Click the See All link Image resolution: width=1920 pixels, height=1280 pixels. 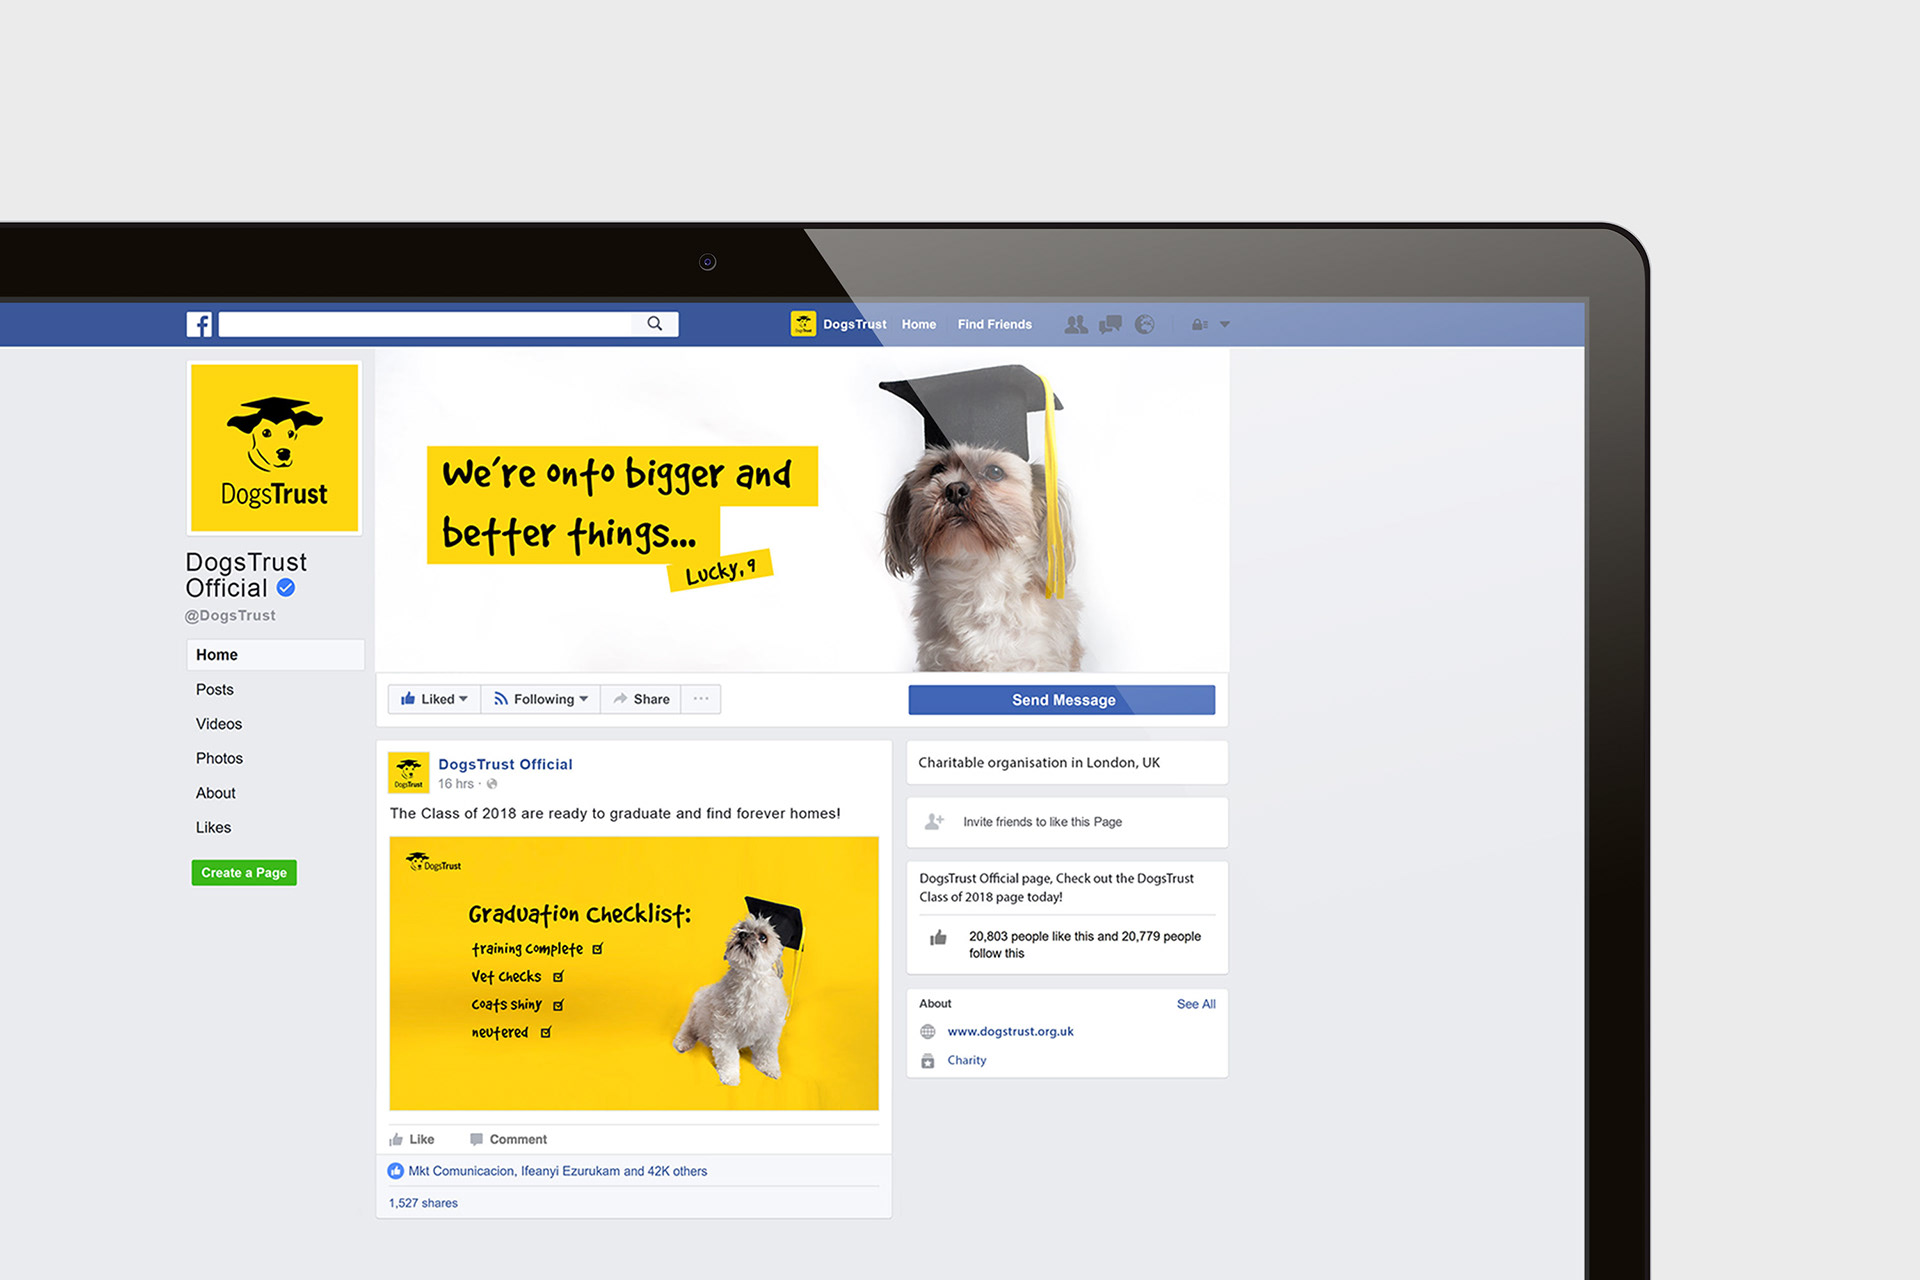[x=1196, y=1004]
